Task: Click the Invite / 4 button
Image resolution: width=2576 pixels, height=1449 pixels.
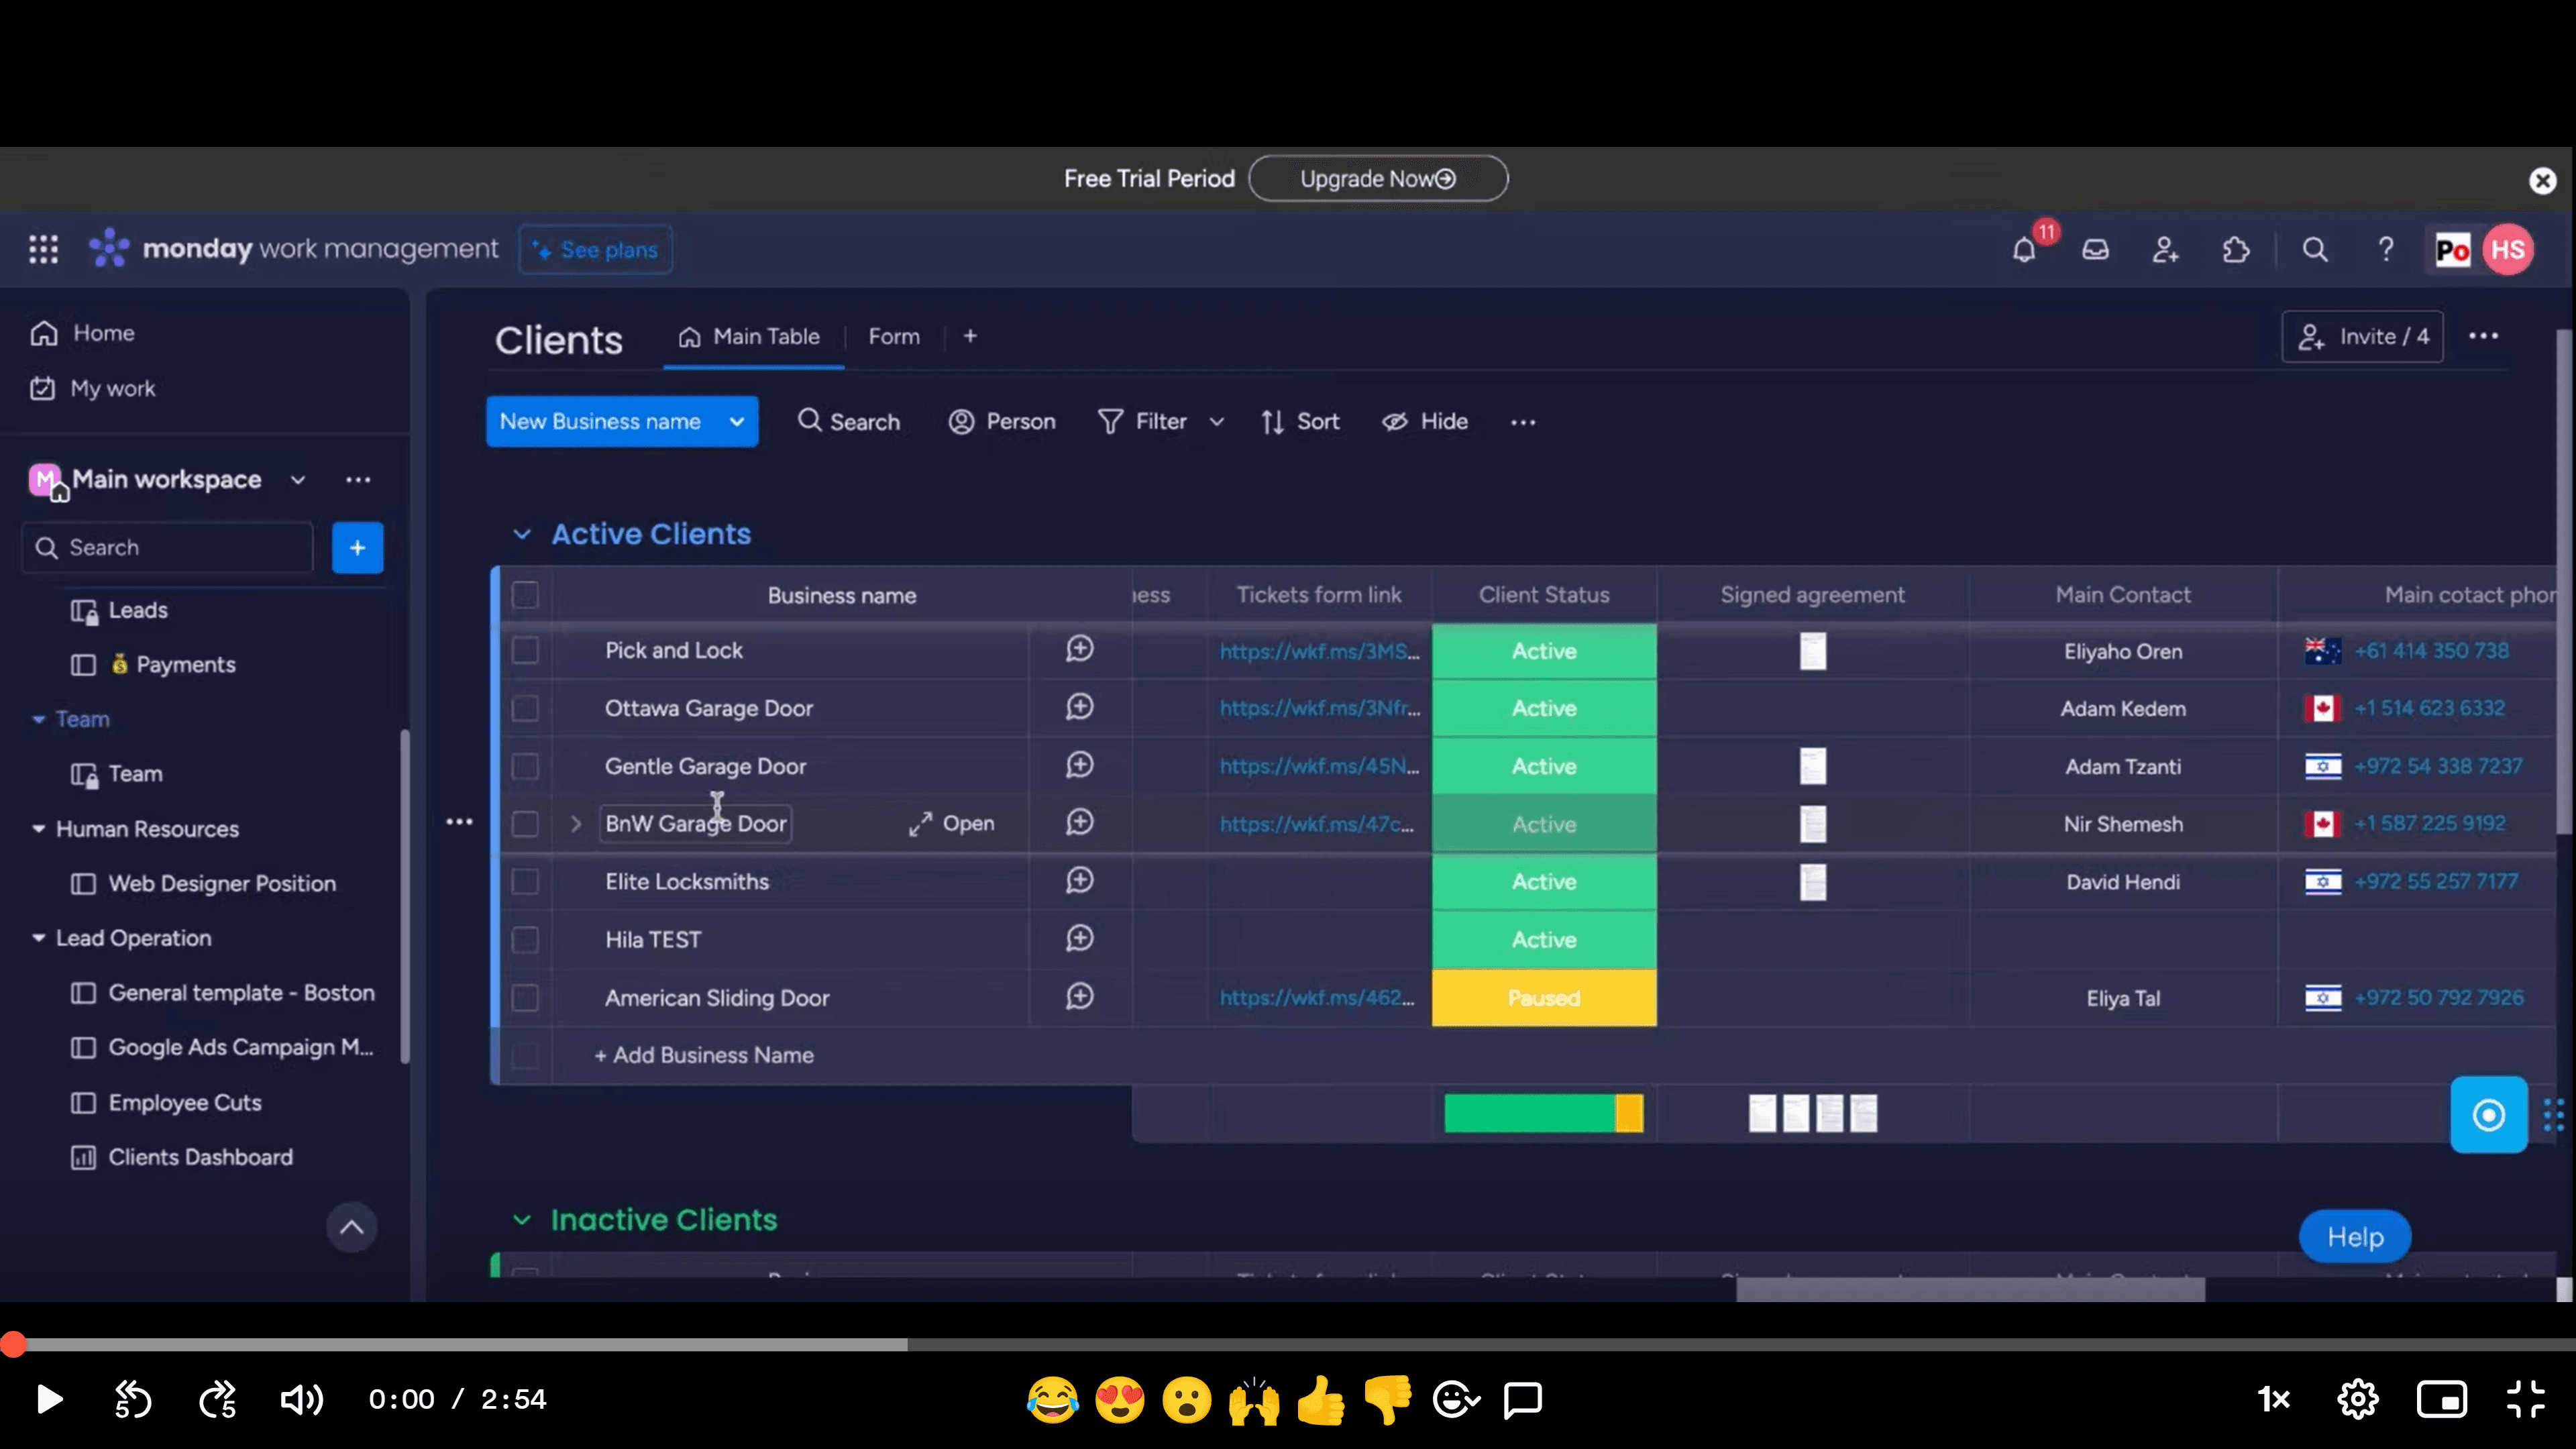Action: 2362,337
